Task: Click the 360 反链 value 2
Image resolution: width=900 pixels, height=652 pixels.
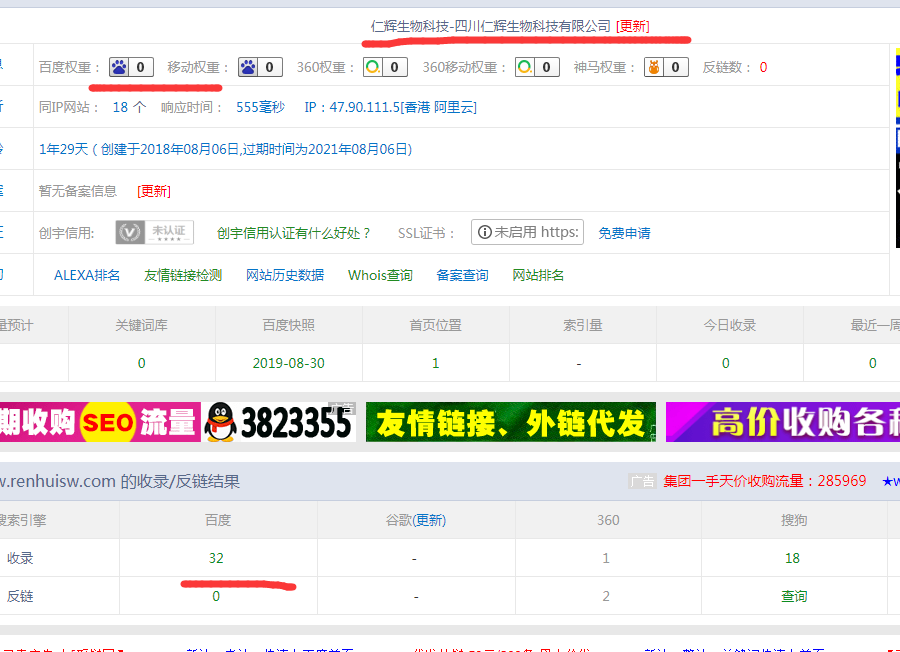Action: click(606, 596)
